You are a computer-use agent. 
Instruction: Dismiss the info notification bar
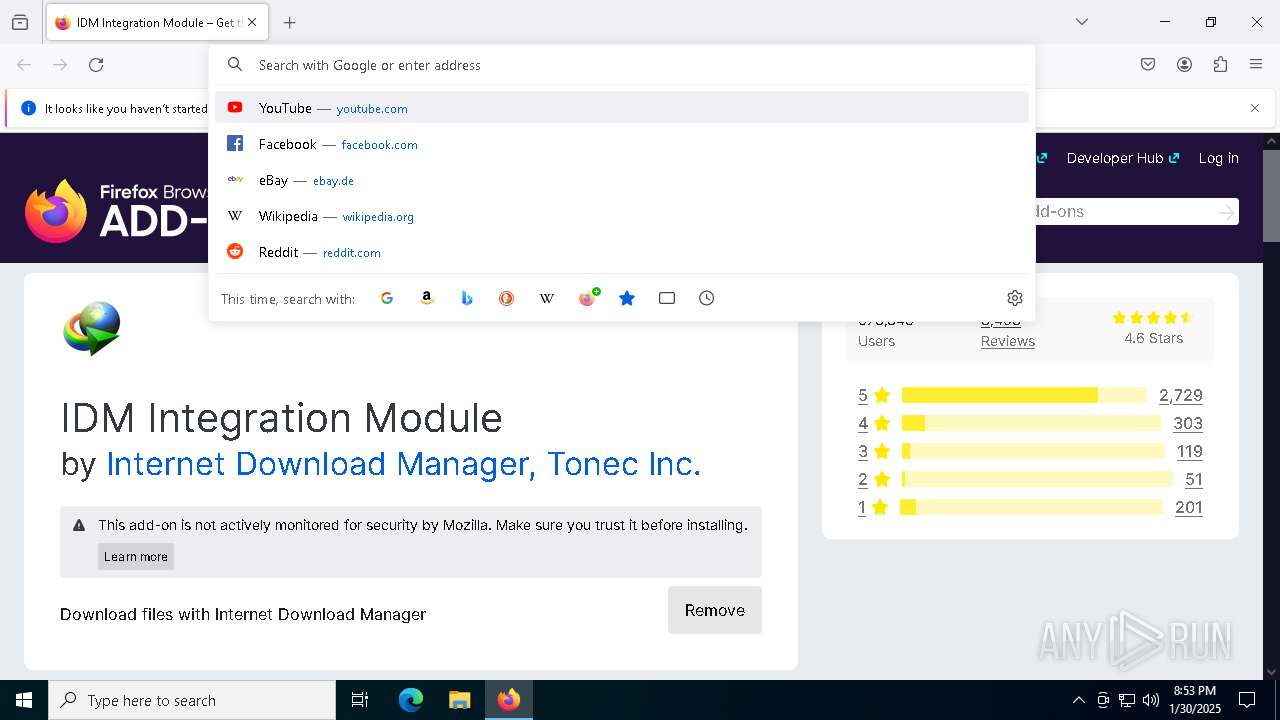tap(1255, 108)
